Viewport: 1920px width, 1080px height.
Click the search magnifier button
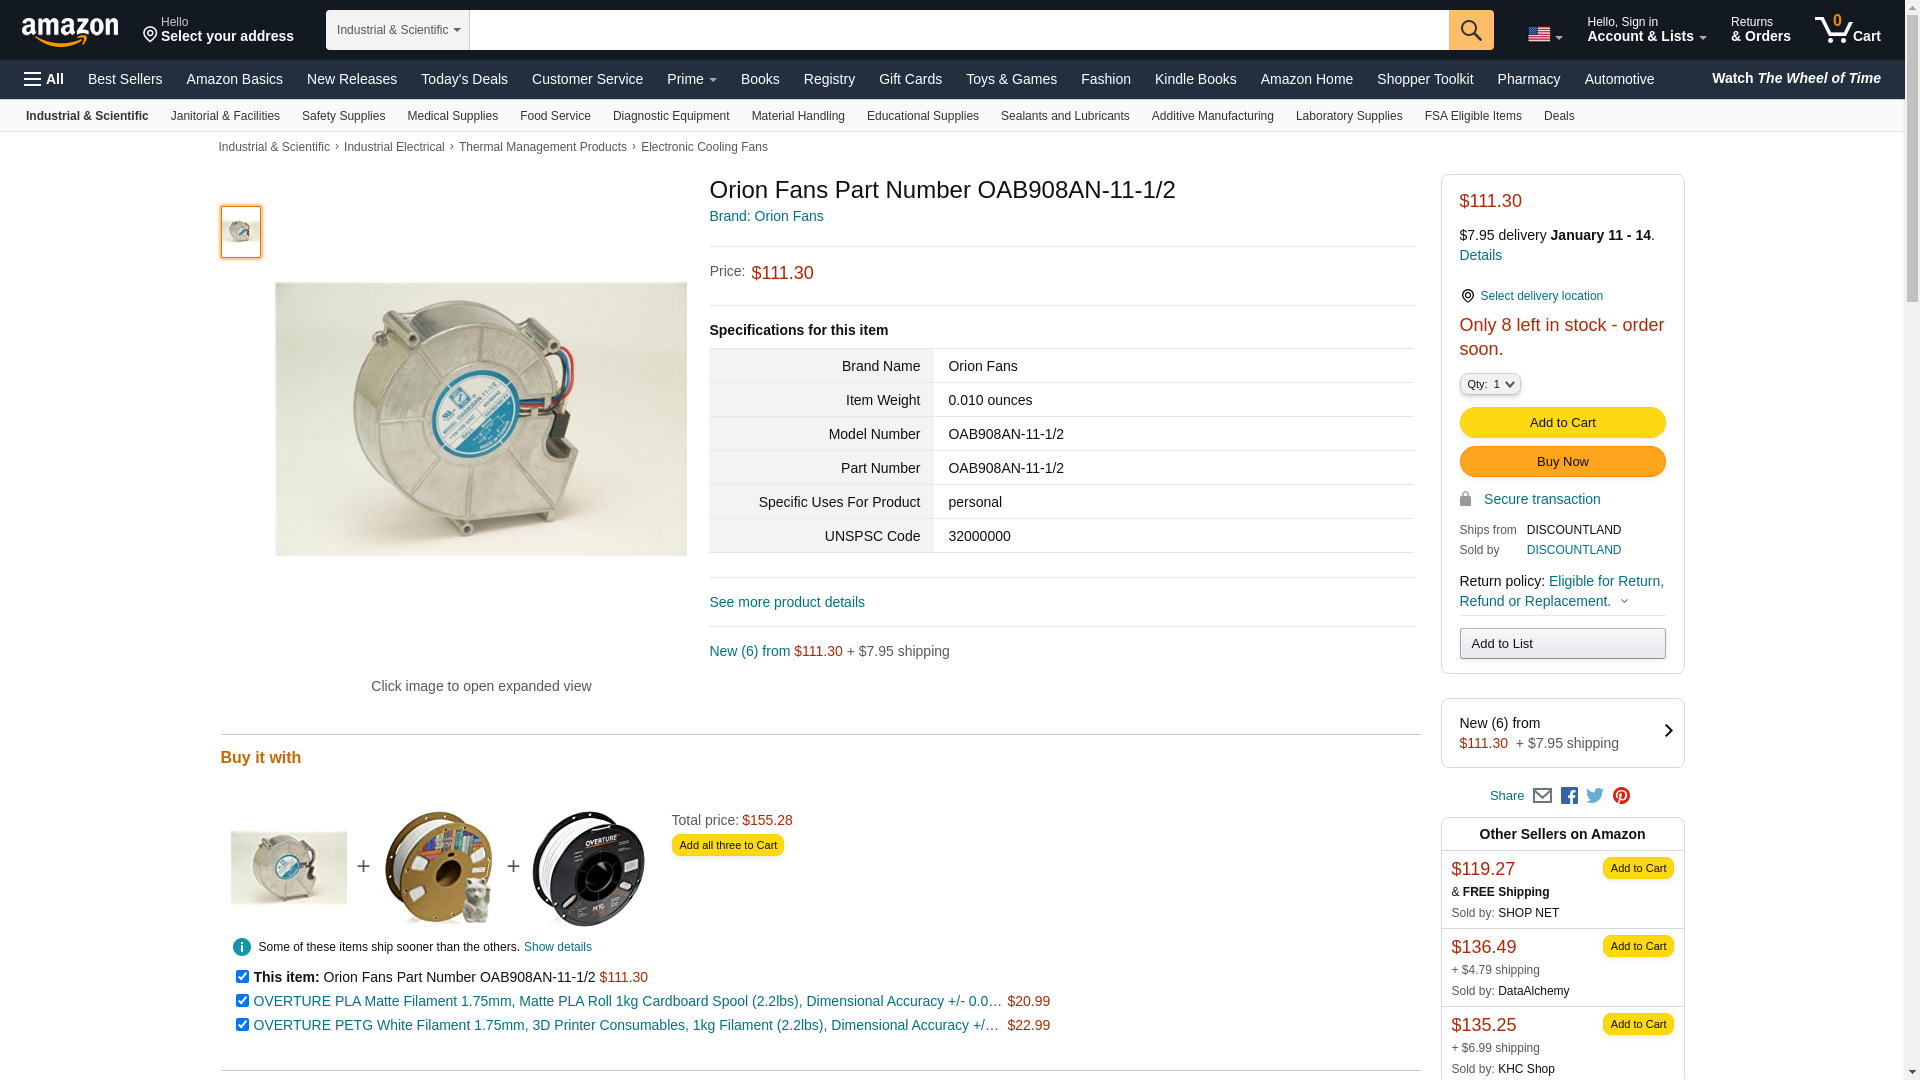coord(1471,30)
